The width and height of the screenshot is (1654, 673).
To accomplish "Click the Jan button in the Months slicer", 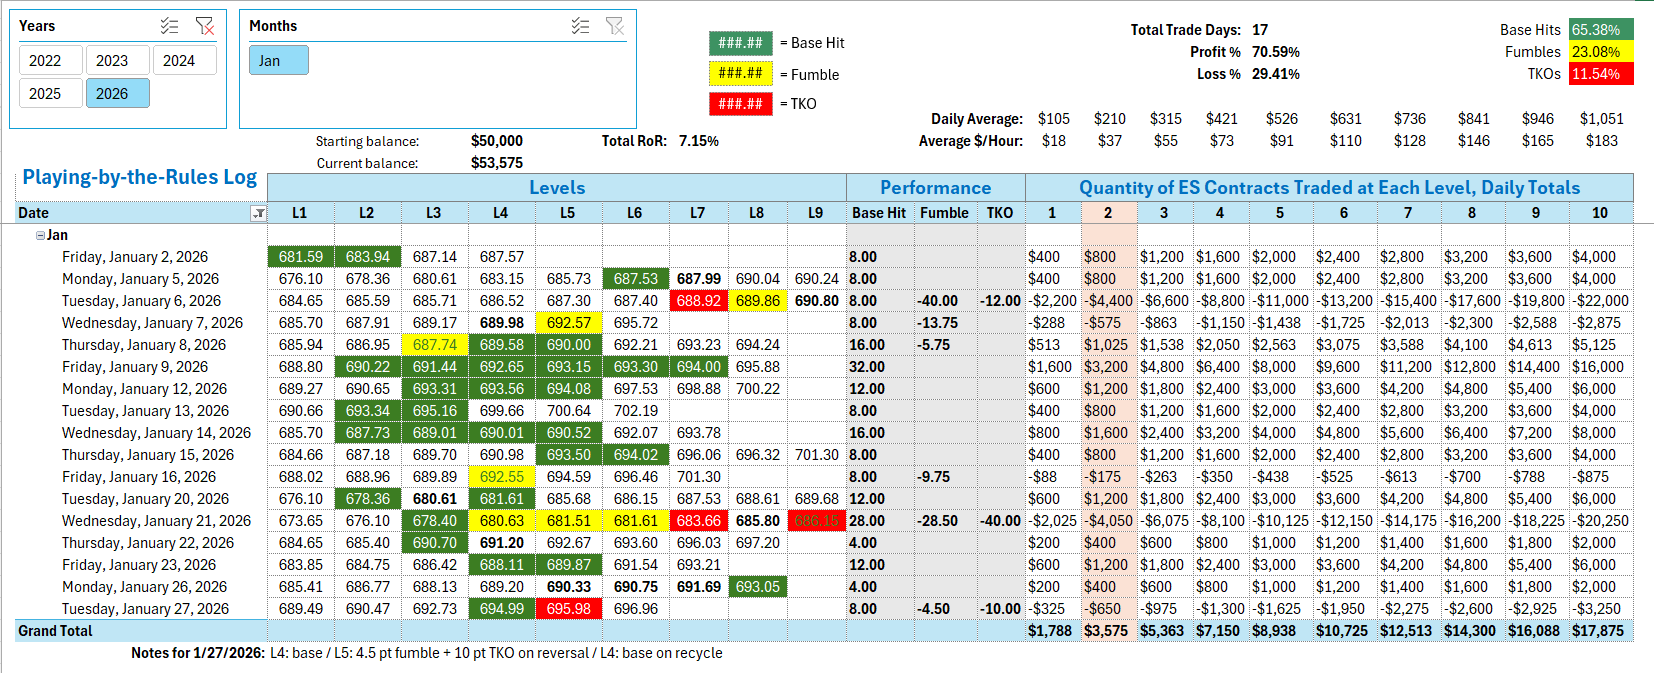I will coord(270,61).
